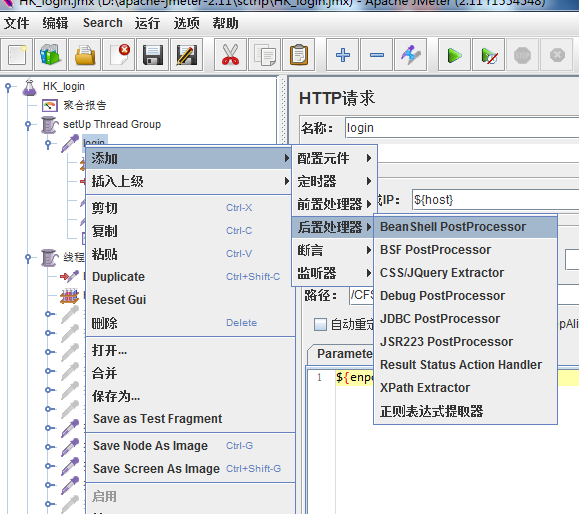Click the Save As pencil-floppy icon
Screen dimensions: 579x514
[186, 55]
